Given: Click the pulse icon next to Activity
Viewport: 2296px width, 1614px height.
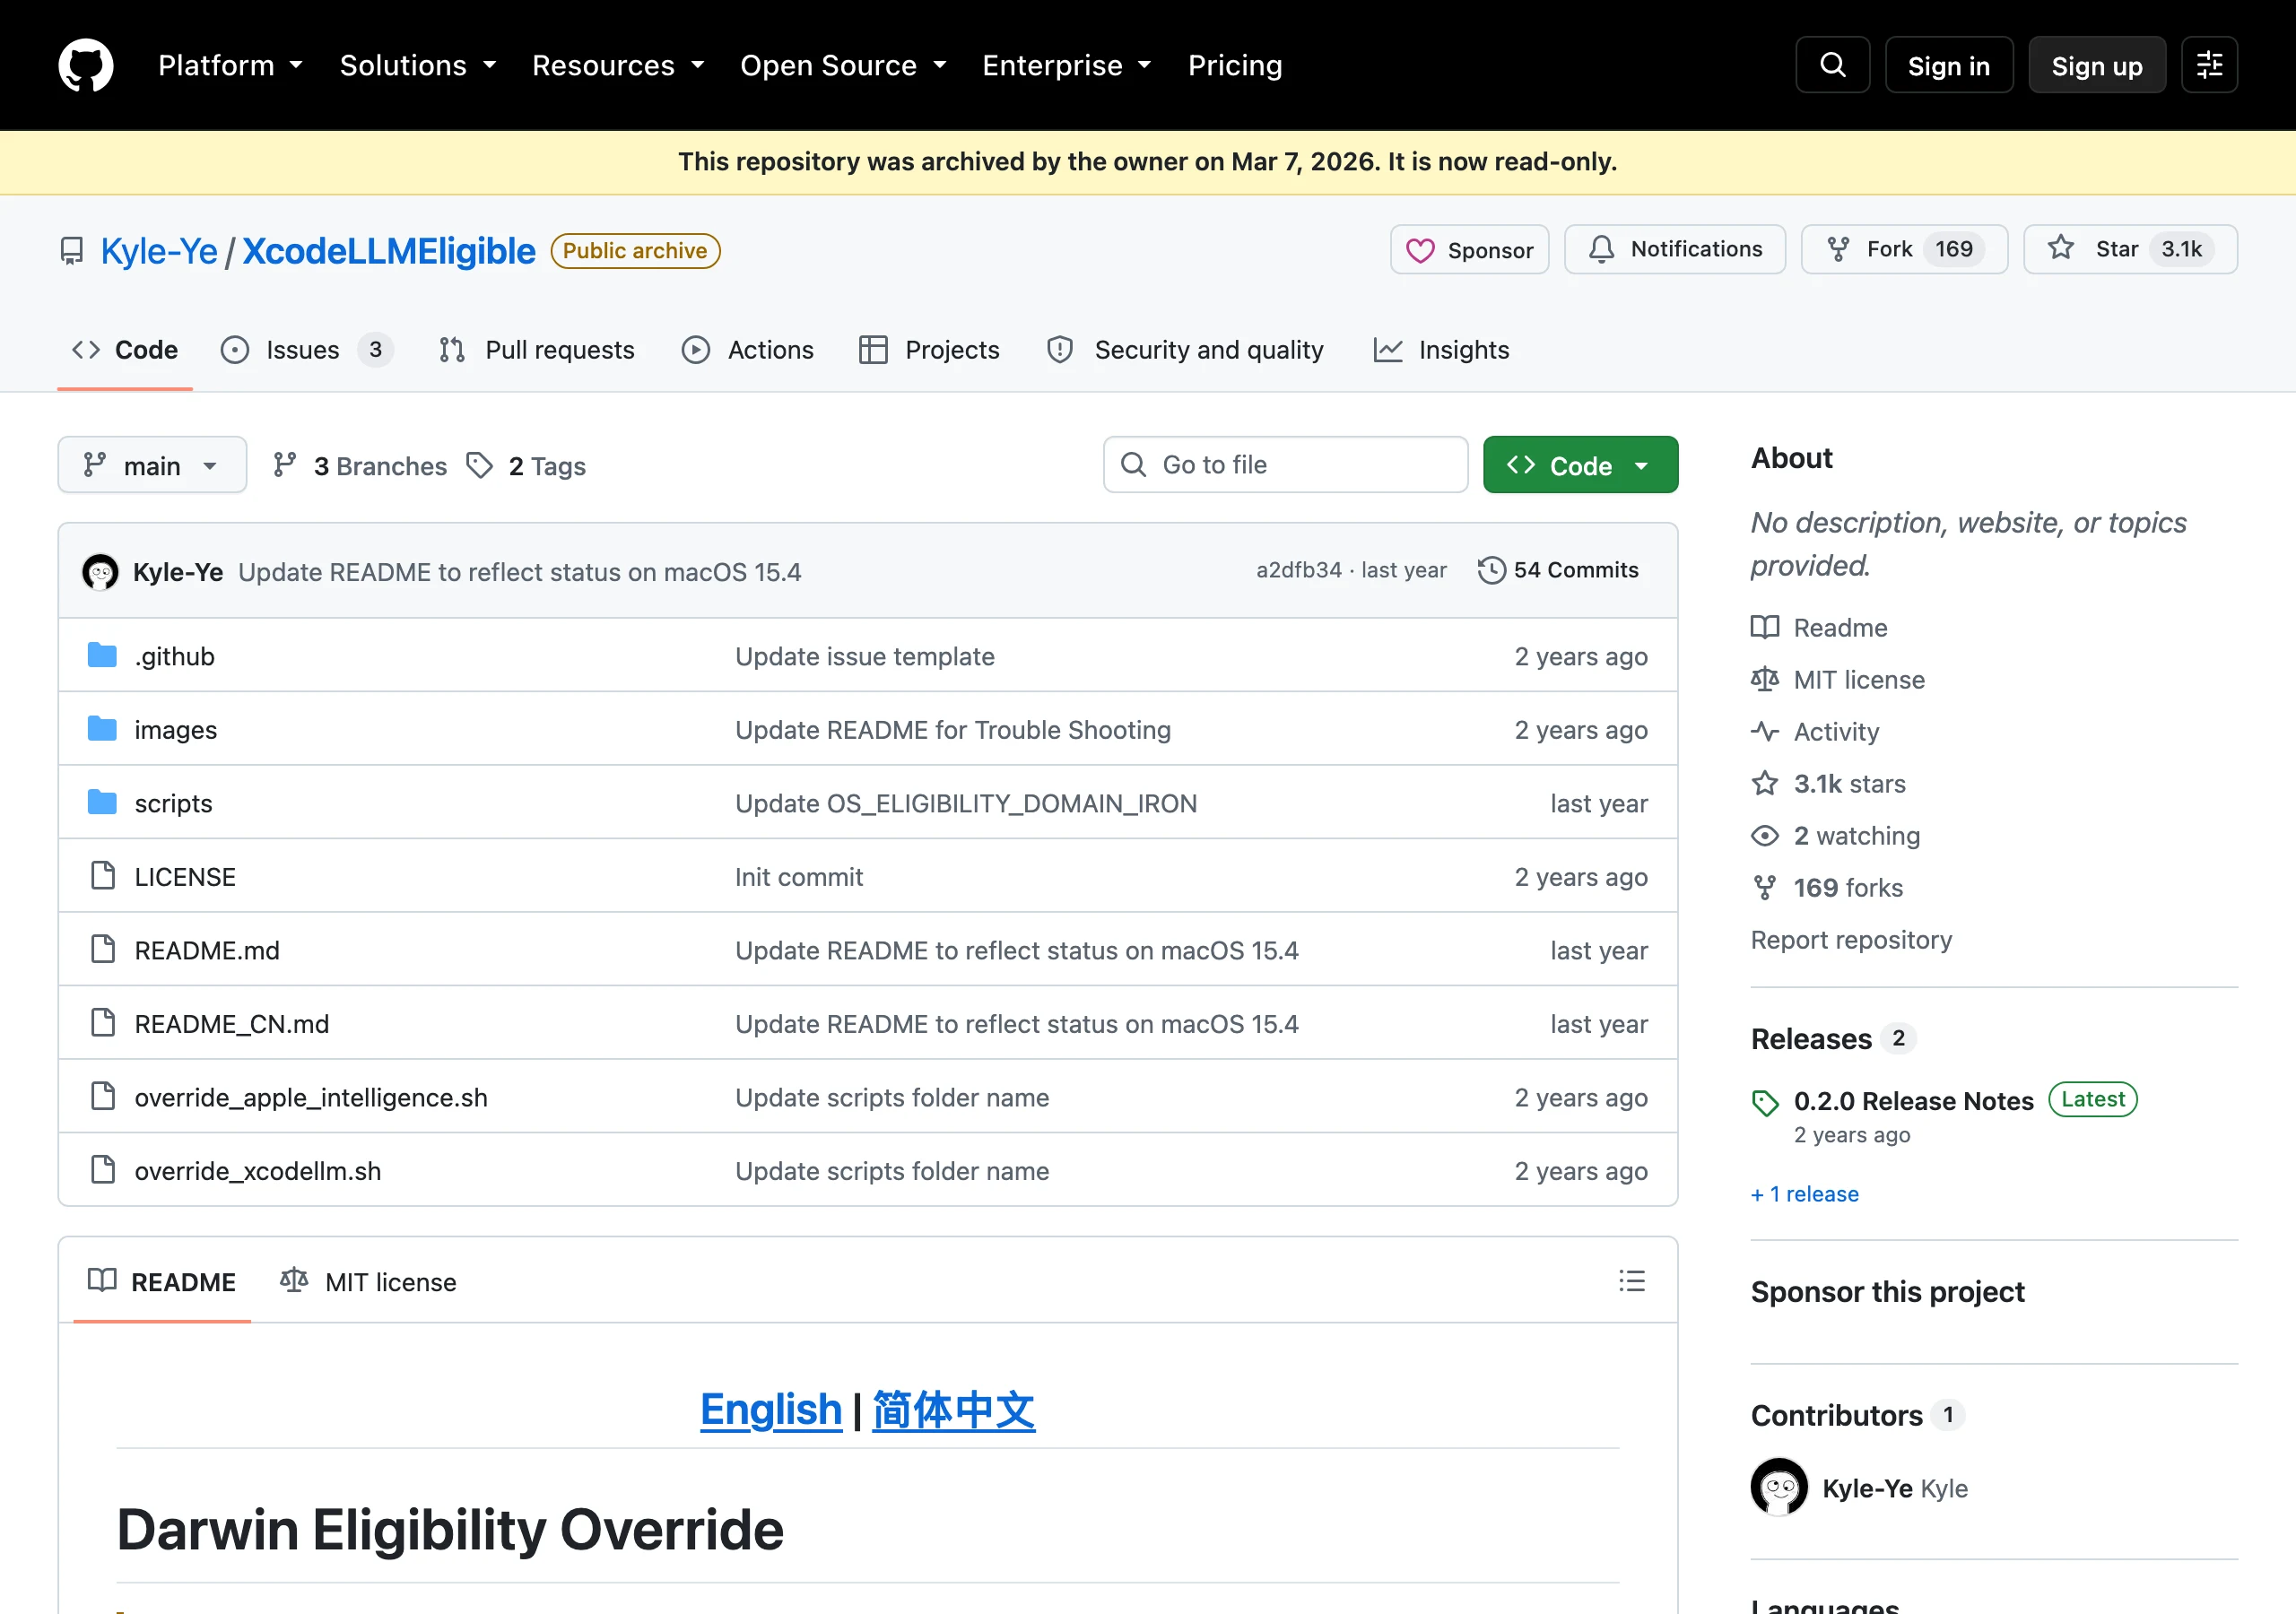Looking at the screenshot, I should click(x=1765, y=731).
